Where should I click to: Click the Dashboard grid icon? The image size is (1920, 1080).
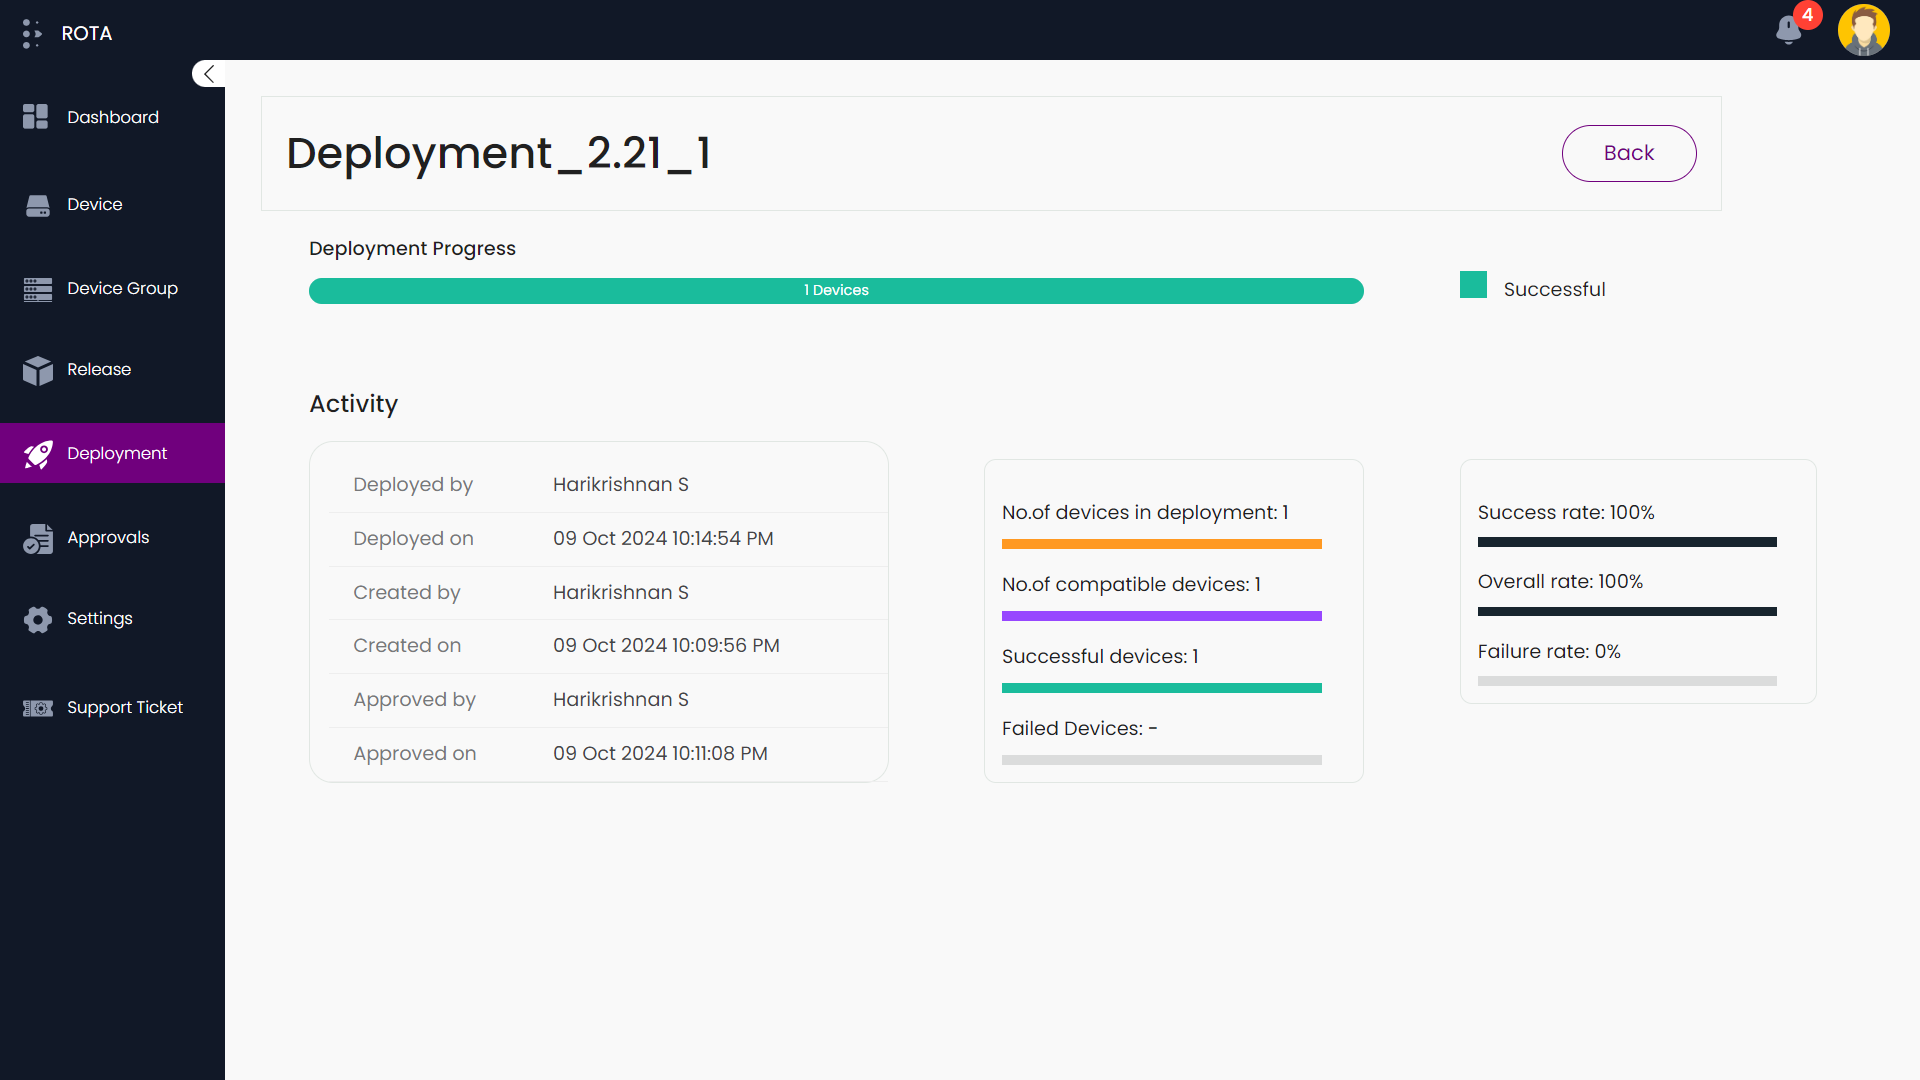(x=36, y=117)
